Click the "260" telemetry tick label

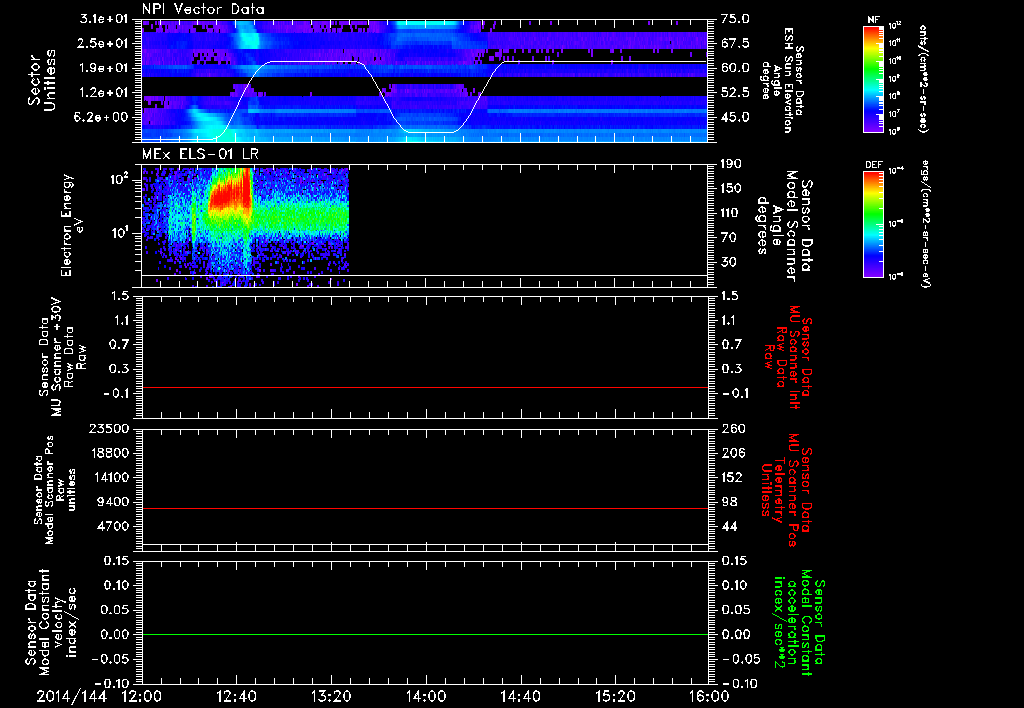coord(732,428)
